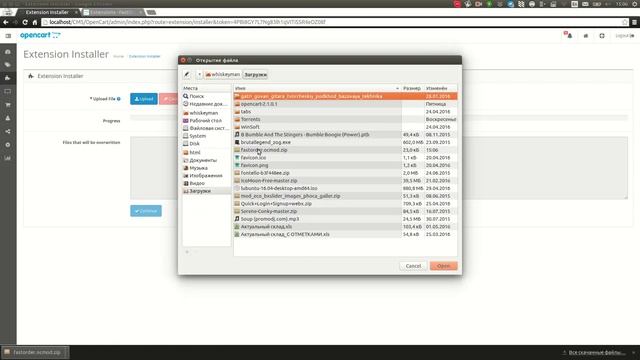Click the blue Upload button
Viewport: 640px width, 360px height.
(x=144, y=99)
